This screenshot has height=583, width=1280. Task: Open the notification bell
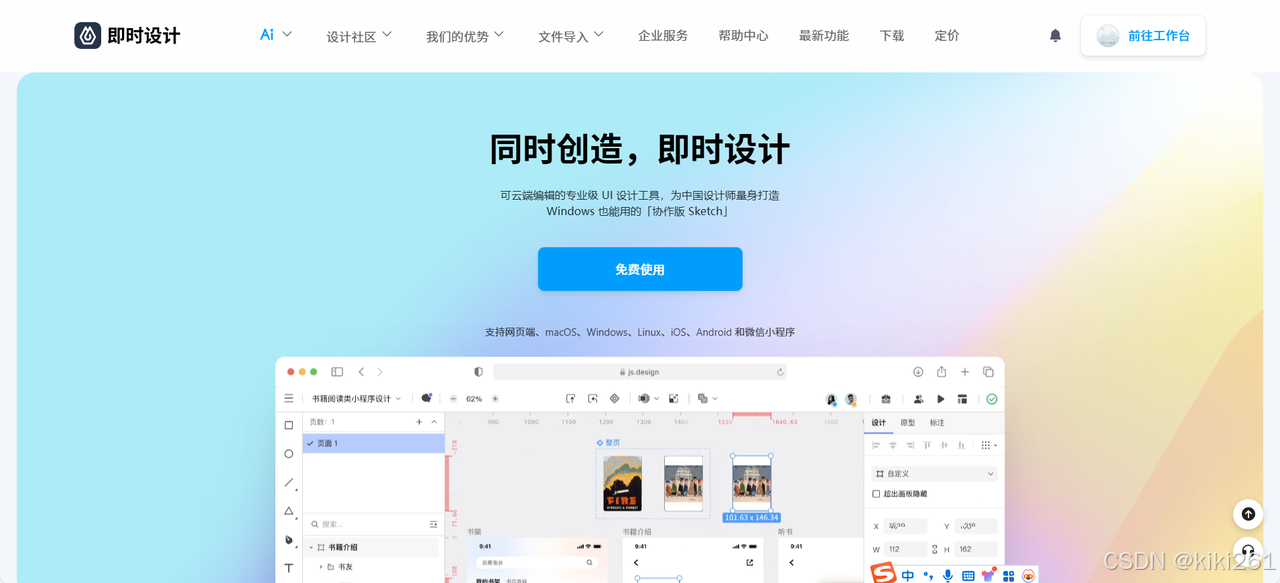(1055, 36)
